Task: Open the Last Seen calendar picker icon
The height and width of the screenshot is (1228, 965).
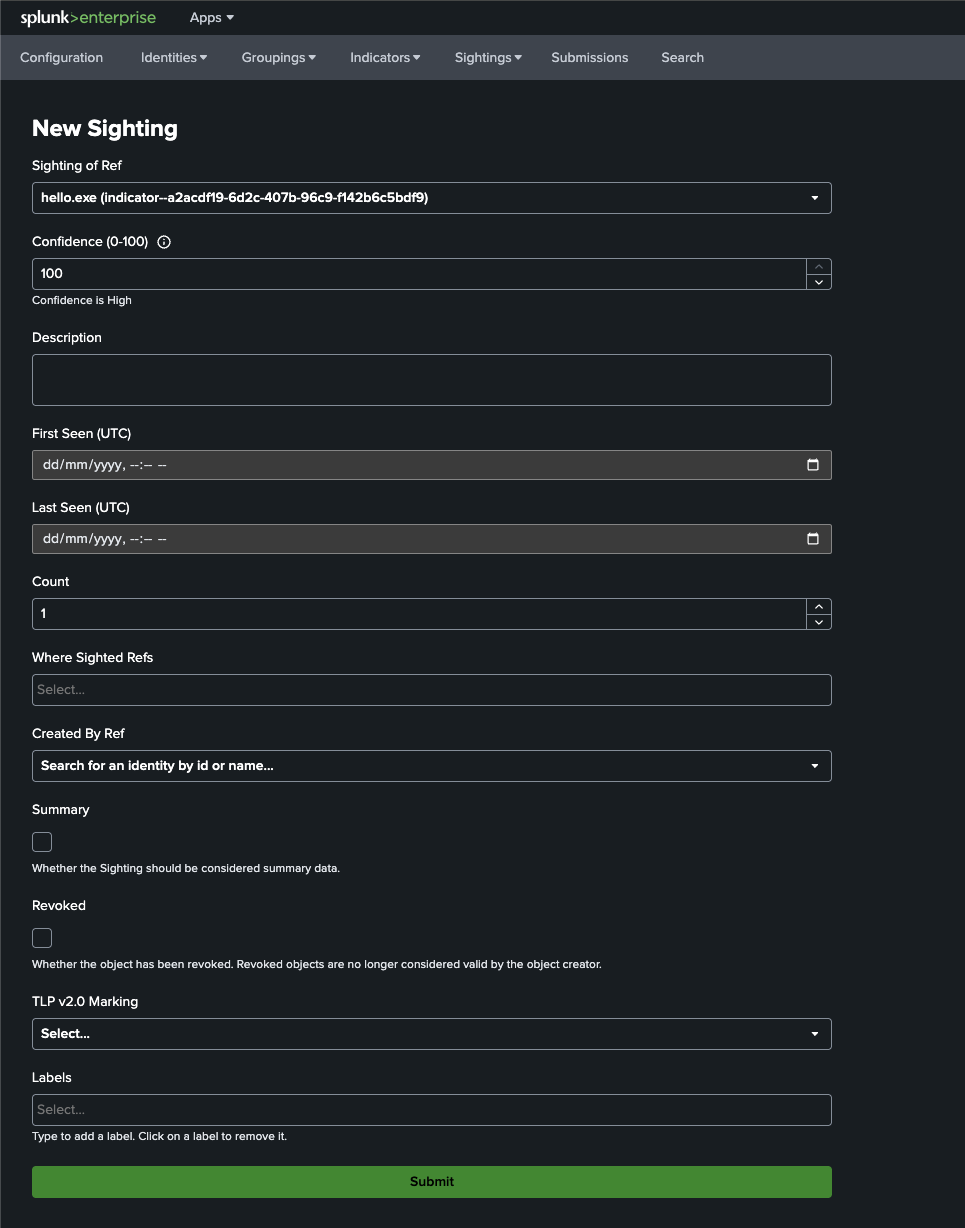Action: (x=813, y=539)
